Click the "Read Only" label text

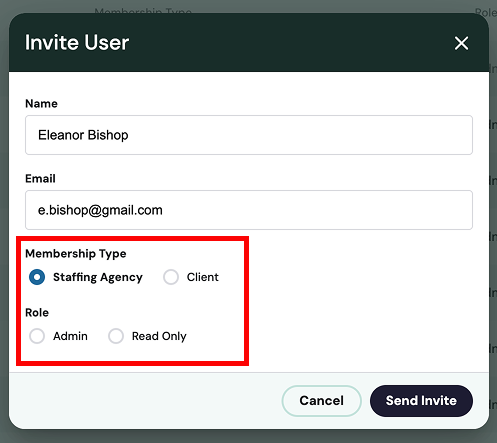pos(159,336)
